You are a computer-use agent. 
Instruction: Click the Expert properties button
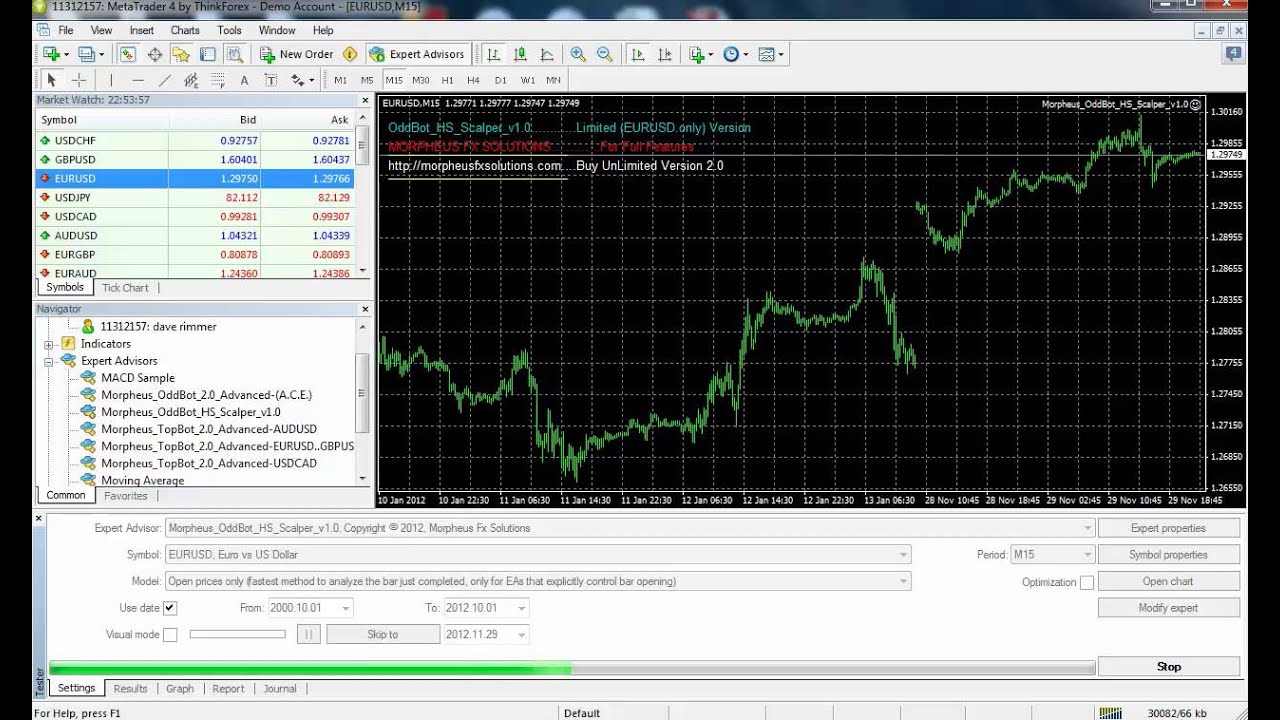[x=1169, y=528]
